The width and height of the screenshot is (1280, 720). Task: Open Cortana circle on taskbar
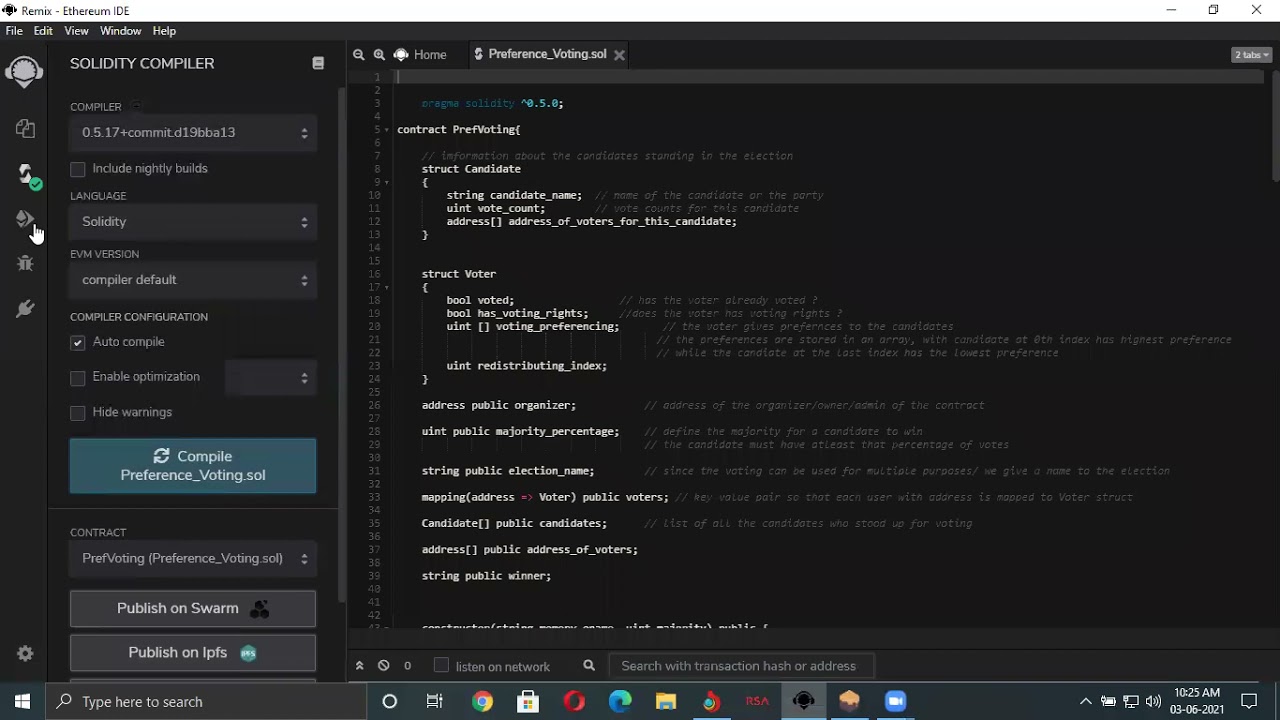click(390, 701)
